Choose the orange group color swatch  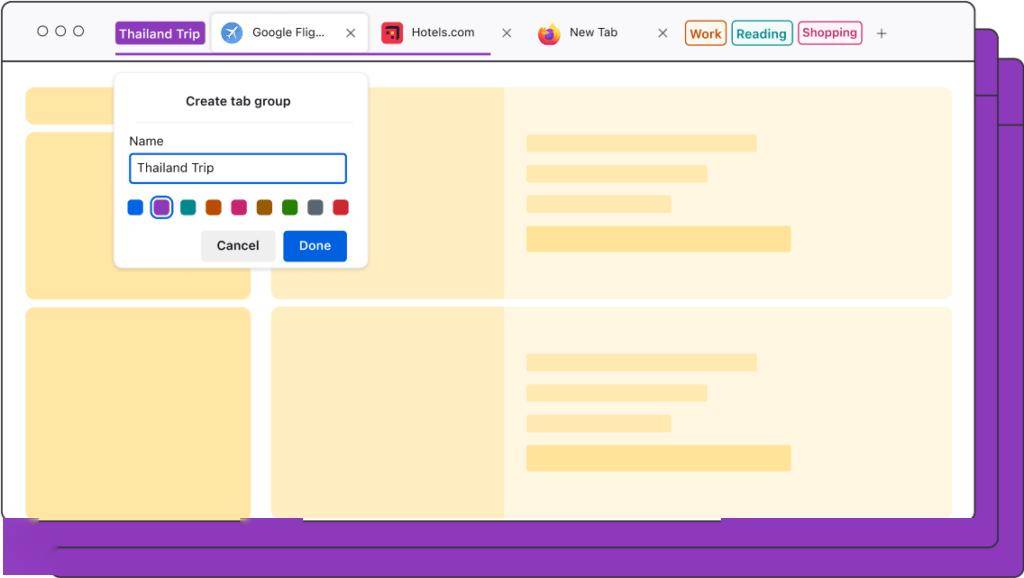[x=214, y=208]
